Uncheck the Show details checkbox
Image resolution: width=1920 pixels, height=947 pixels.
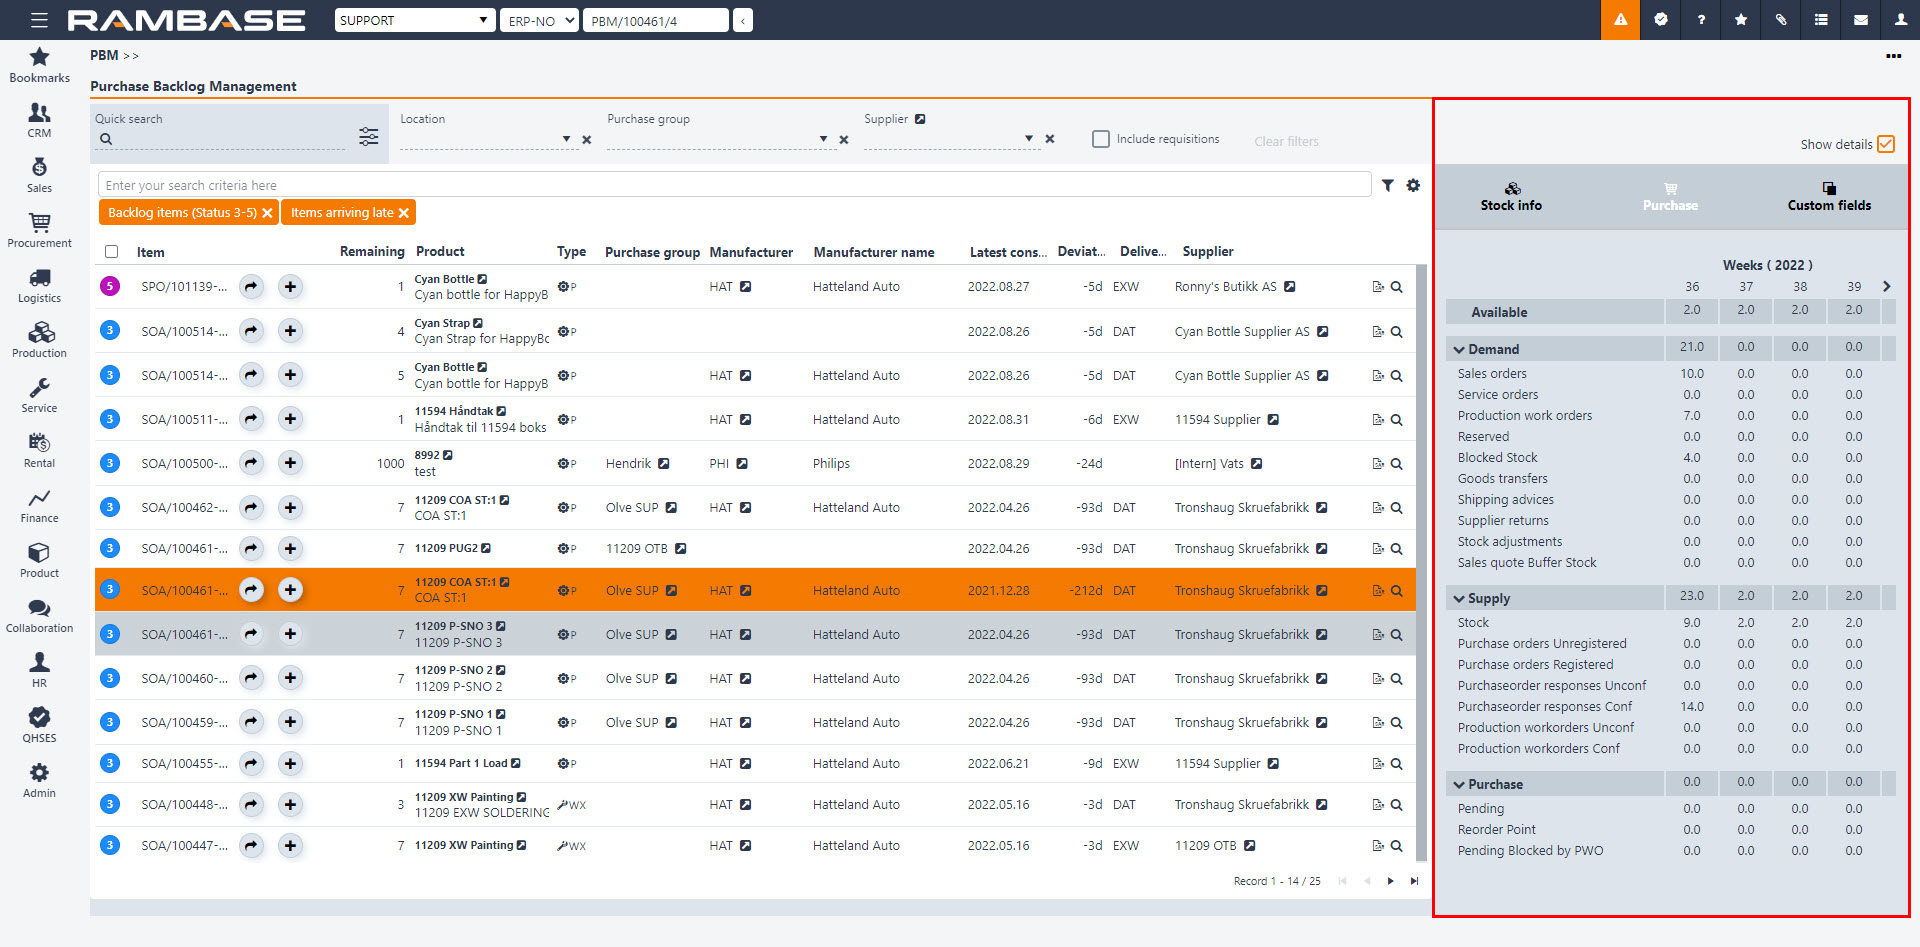tap(1886, 144)
